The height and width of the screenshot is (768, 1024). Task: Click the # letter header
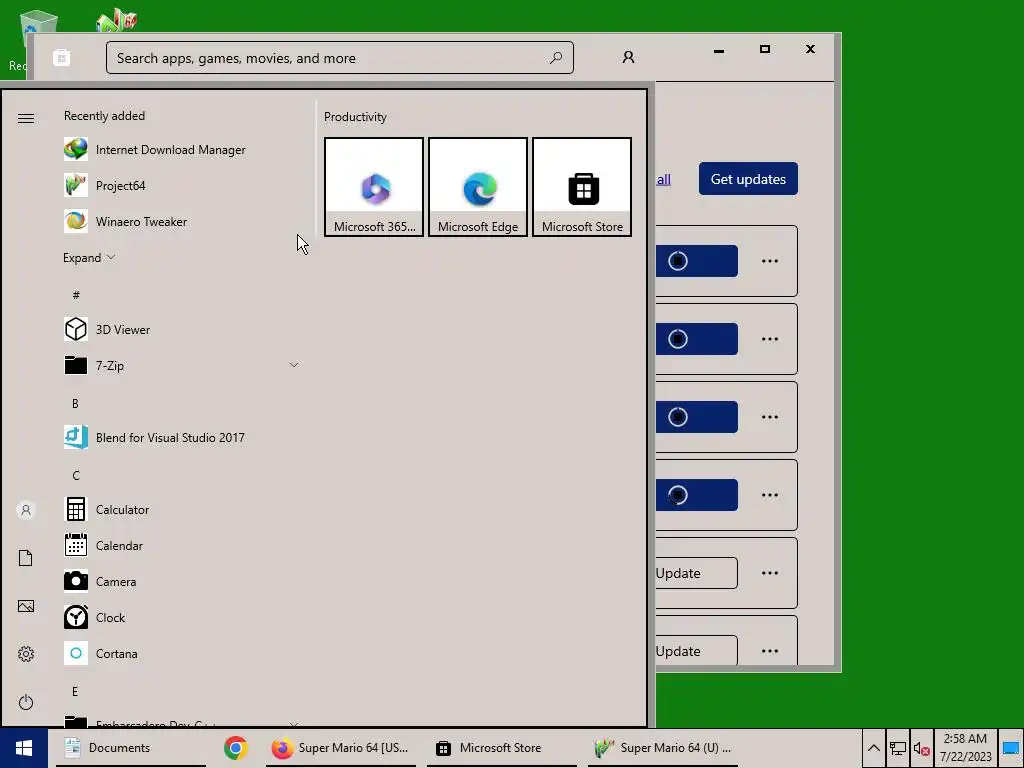coord(76,295)
